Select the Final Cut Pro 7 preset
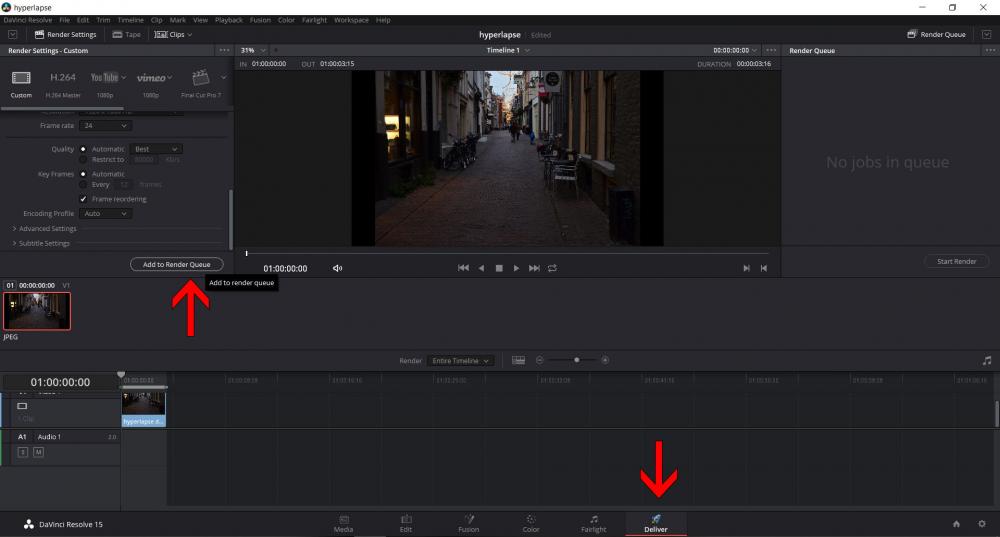The height and width of the screenshot is (537, 1000). 200,78
